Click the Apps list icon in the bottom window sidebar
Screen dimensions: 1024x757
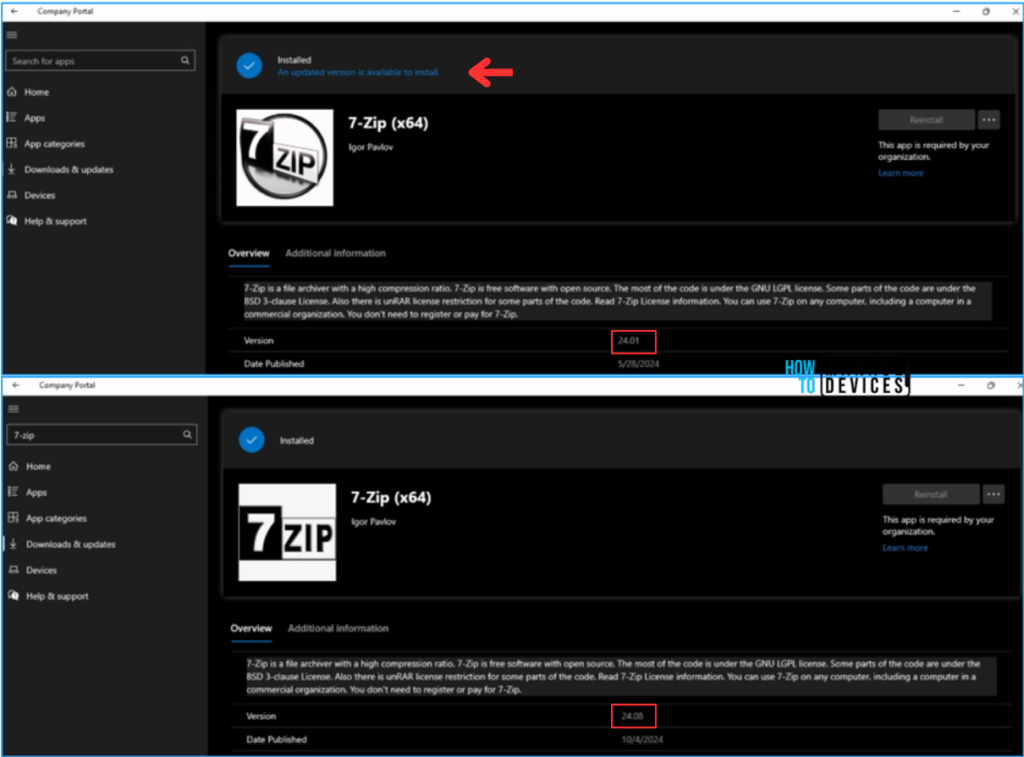tap(13, 492)
